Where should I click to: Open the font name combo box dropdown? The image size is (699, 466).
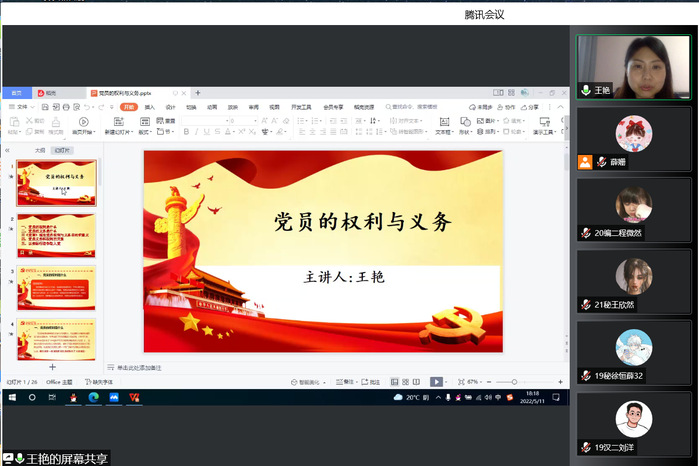pos(227,121)
